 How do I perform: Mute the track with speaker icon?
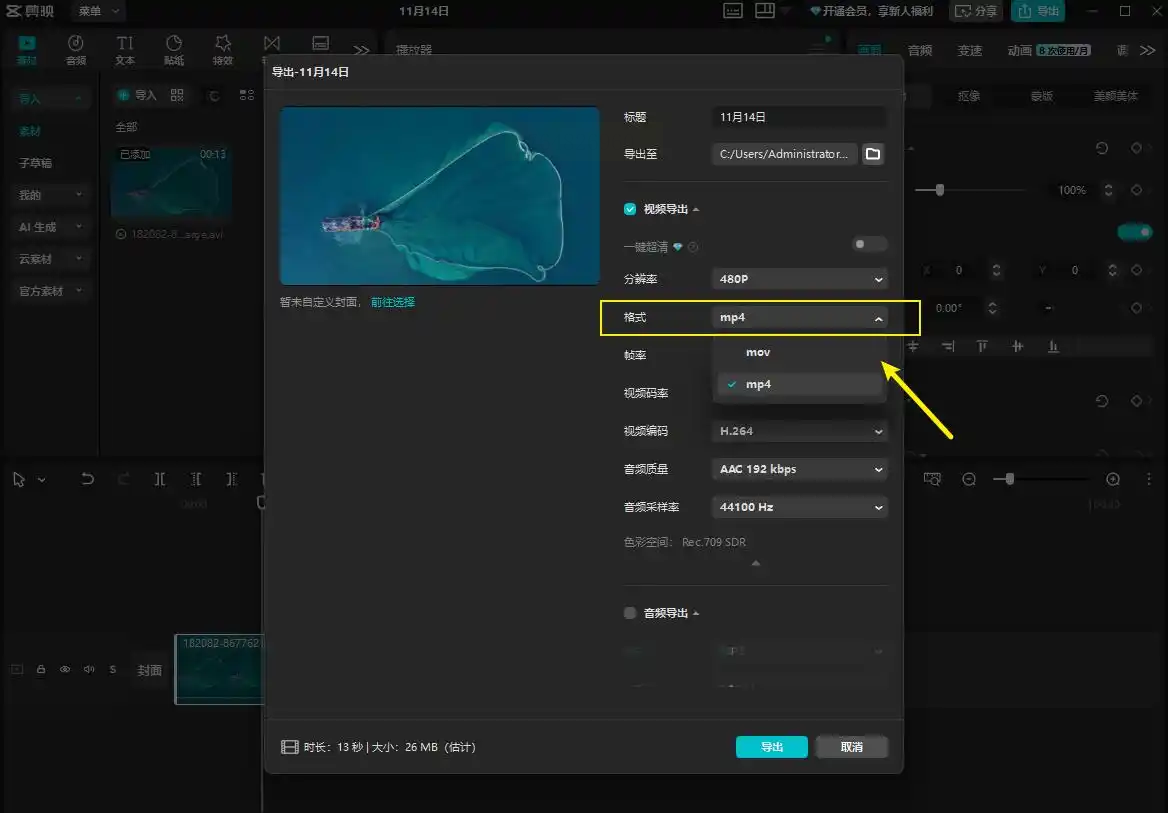89,670
